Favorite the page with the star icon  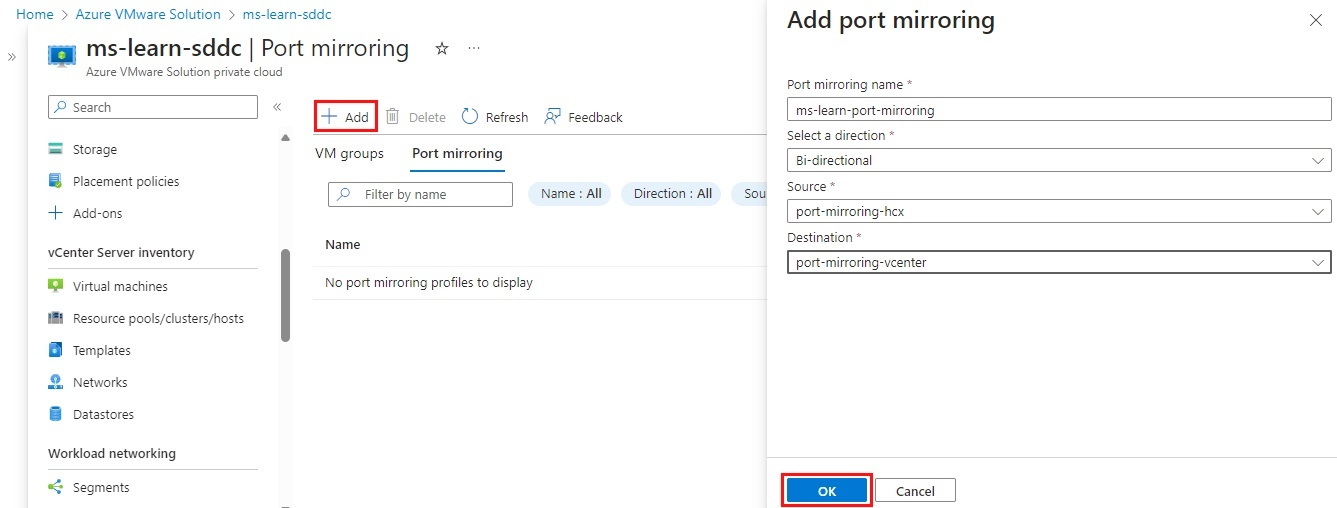[442, 48]
